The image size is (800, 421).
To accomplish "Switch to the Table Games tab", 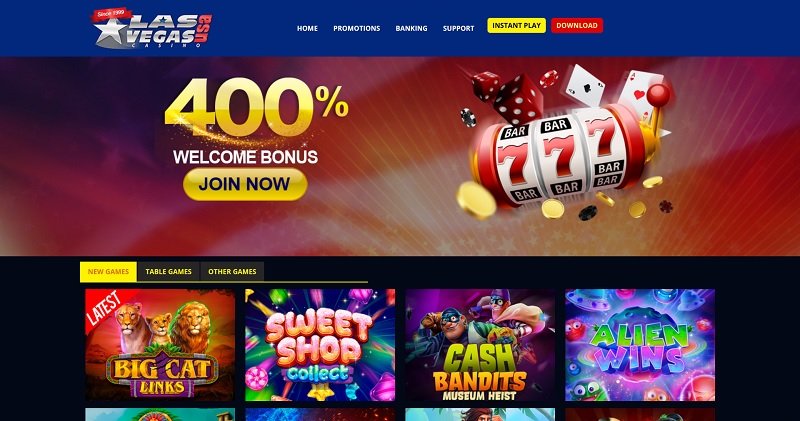I will pyautogui.click(x=168, y=271).
